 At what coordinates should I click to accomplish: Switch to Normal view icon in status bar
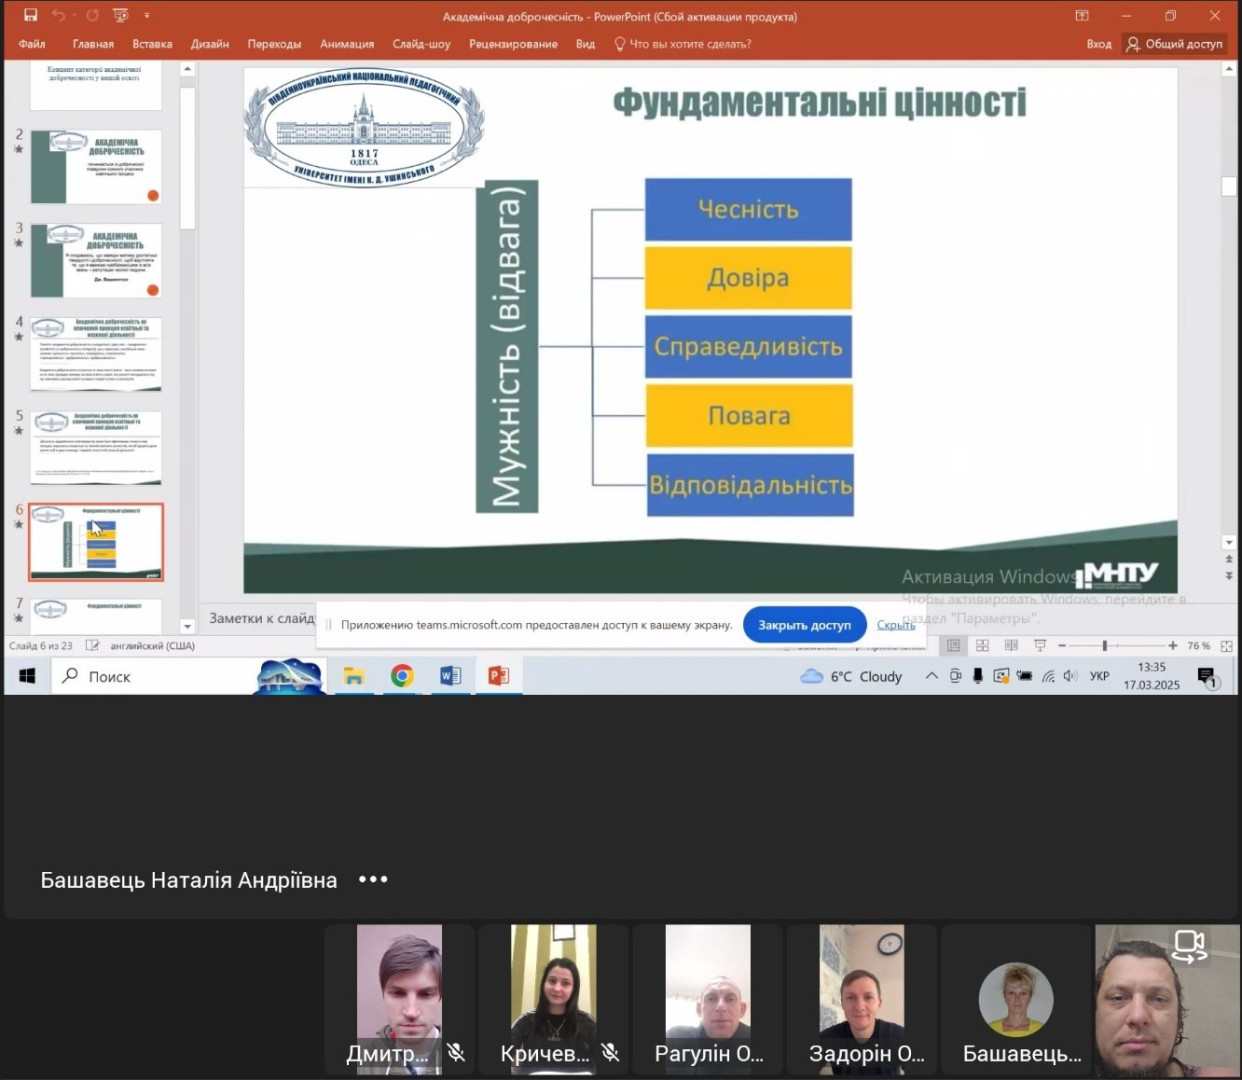953,646
